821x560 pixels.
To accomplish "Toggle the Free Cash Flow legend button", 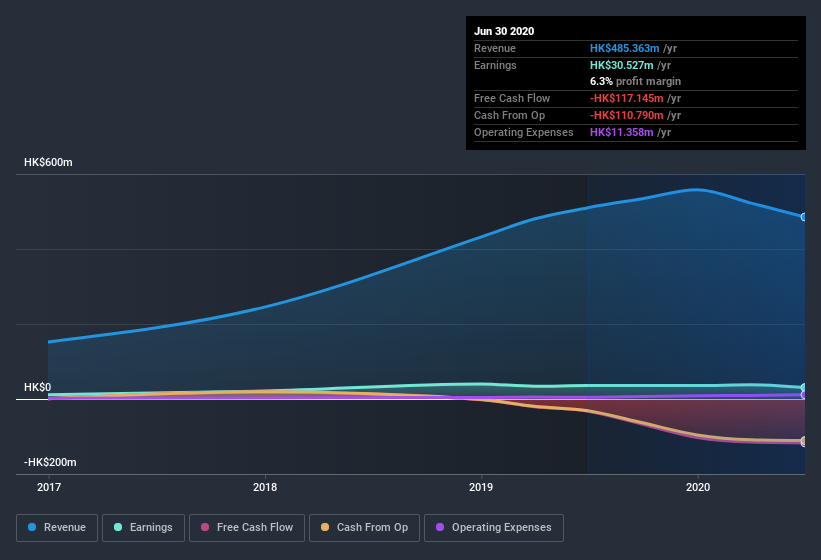I will tap(247, 528).
